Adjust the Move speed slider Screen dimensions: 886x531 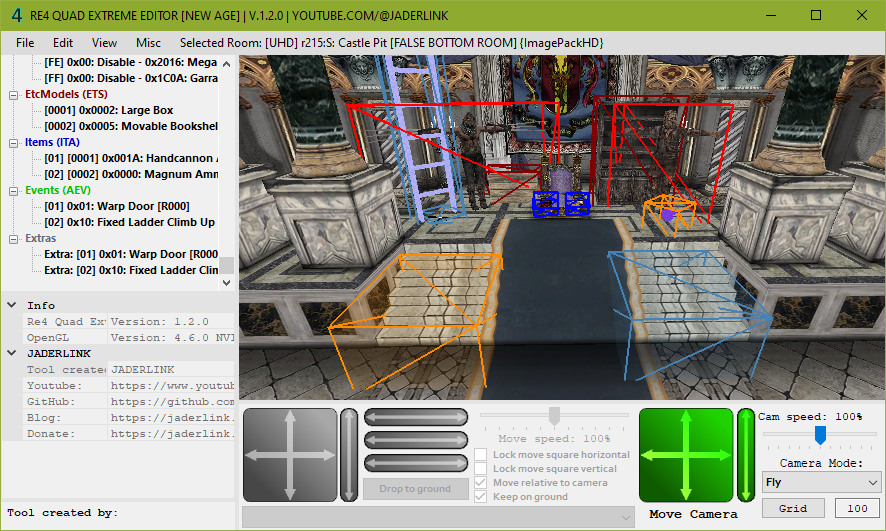pos(554,416)
